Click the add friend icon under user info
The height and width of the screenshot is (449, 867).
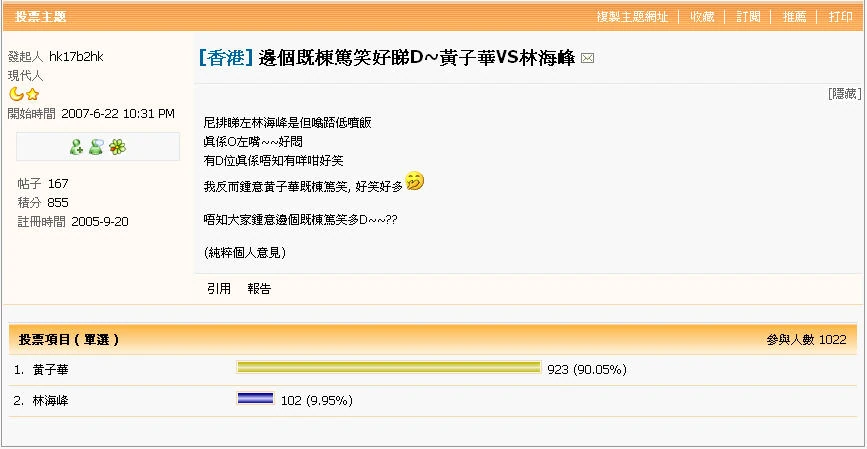pos(76,147)
